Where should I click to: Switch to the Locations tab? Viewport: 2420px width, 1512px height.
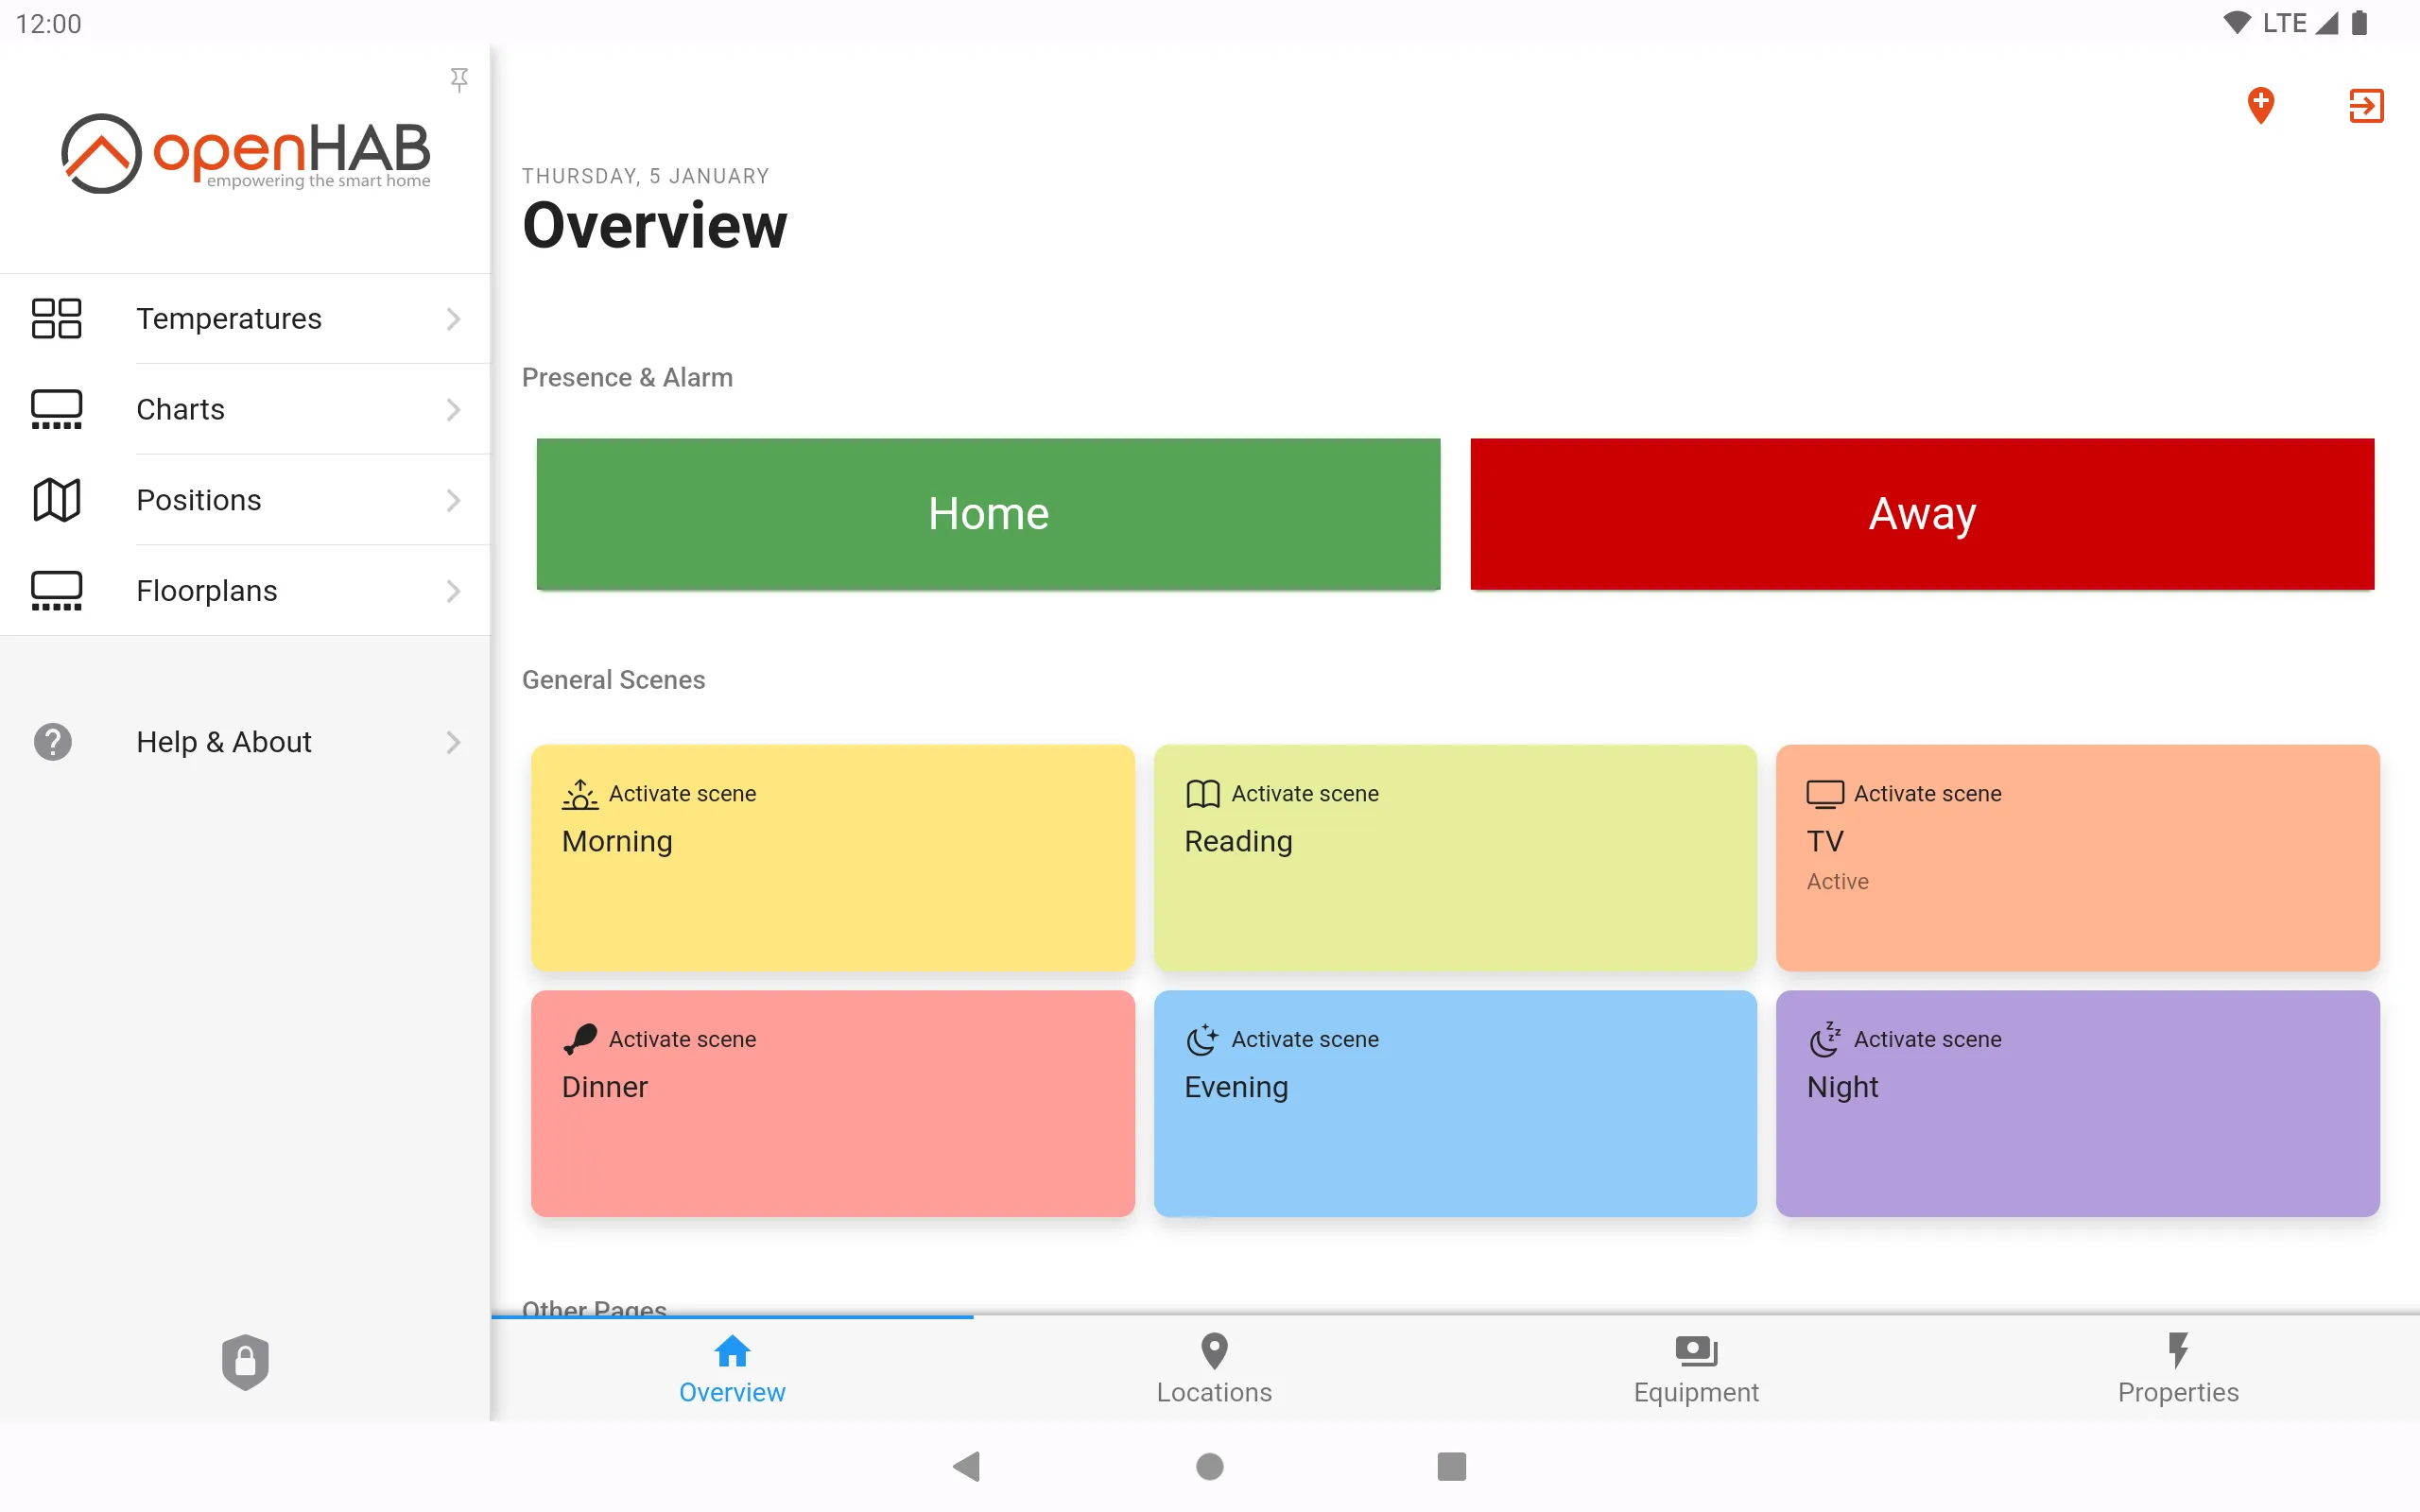[x=1215, y=1367]
